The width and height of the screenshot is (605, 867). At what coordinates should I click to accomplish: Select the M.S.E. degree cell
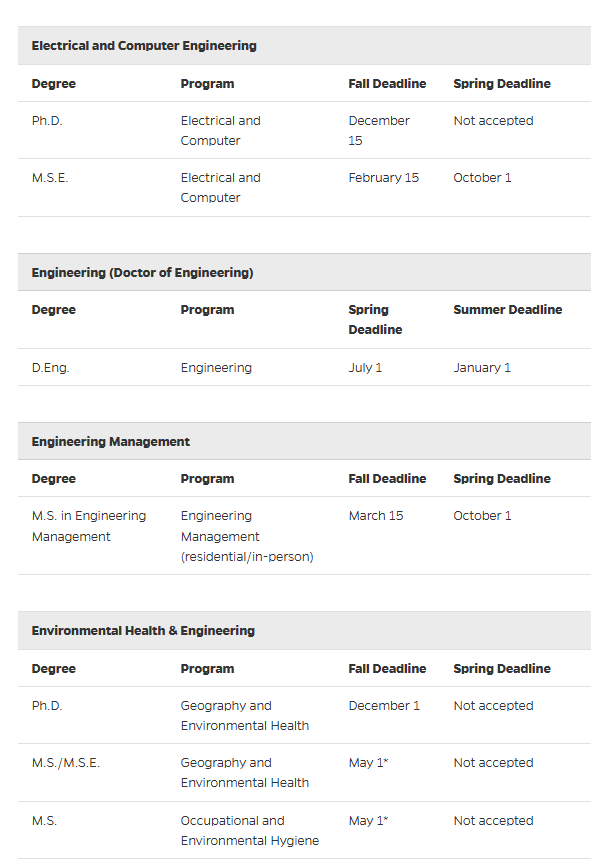(48, 178)
